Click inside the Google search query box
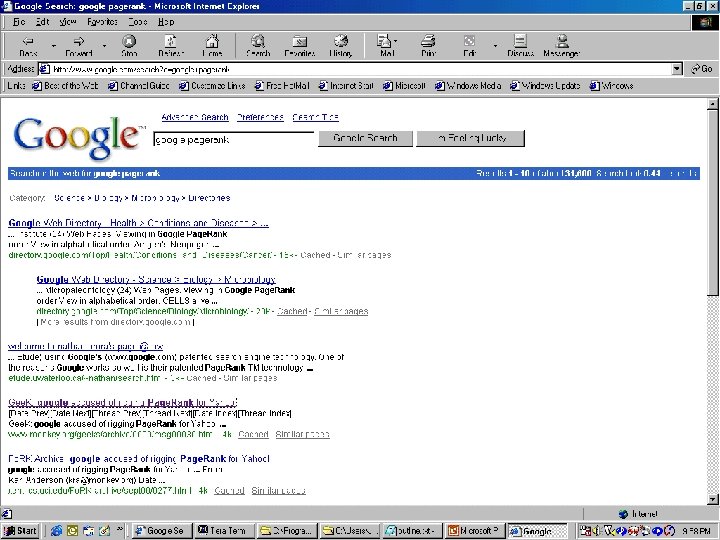The width and height of the screenshot is (720, 540). [234, 139]
